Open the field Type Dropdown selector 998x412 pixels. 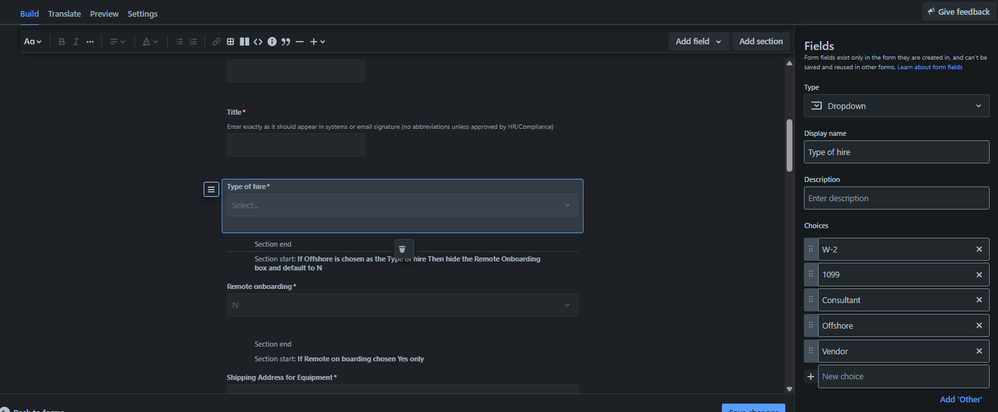pyautogui.click(x=896, y=106)
